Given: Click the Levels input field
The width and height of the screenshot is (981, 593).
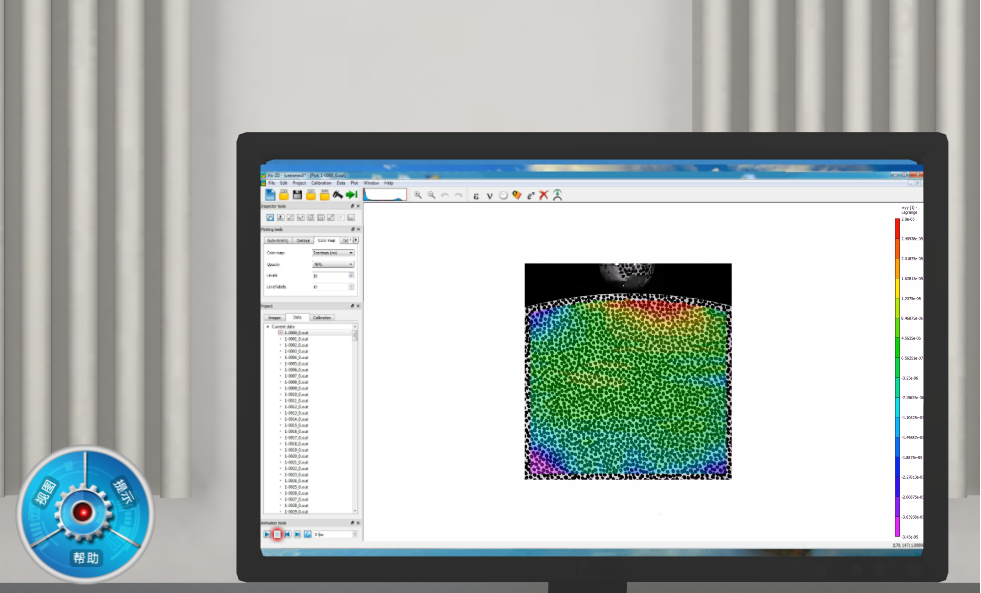Looking at the screenshot, I should [x=333, y=275].
